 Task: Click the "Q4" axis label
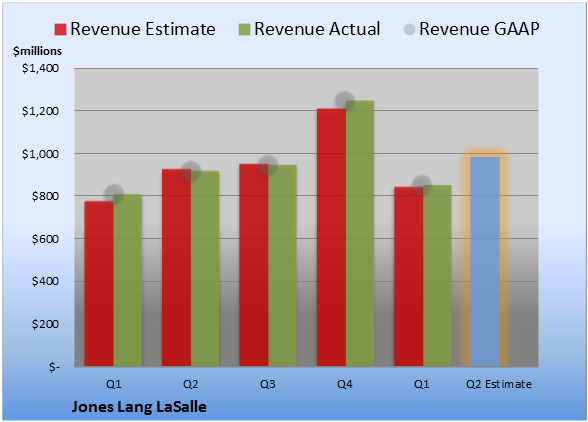coord(345,384)
